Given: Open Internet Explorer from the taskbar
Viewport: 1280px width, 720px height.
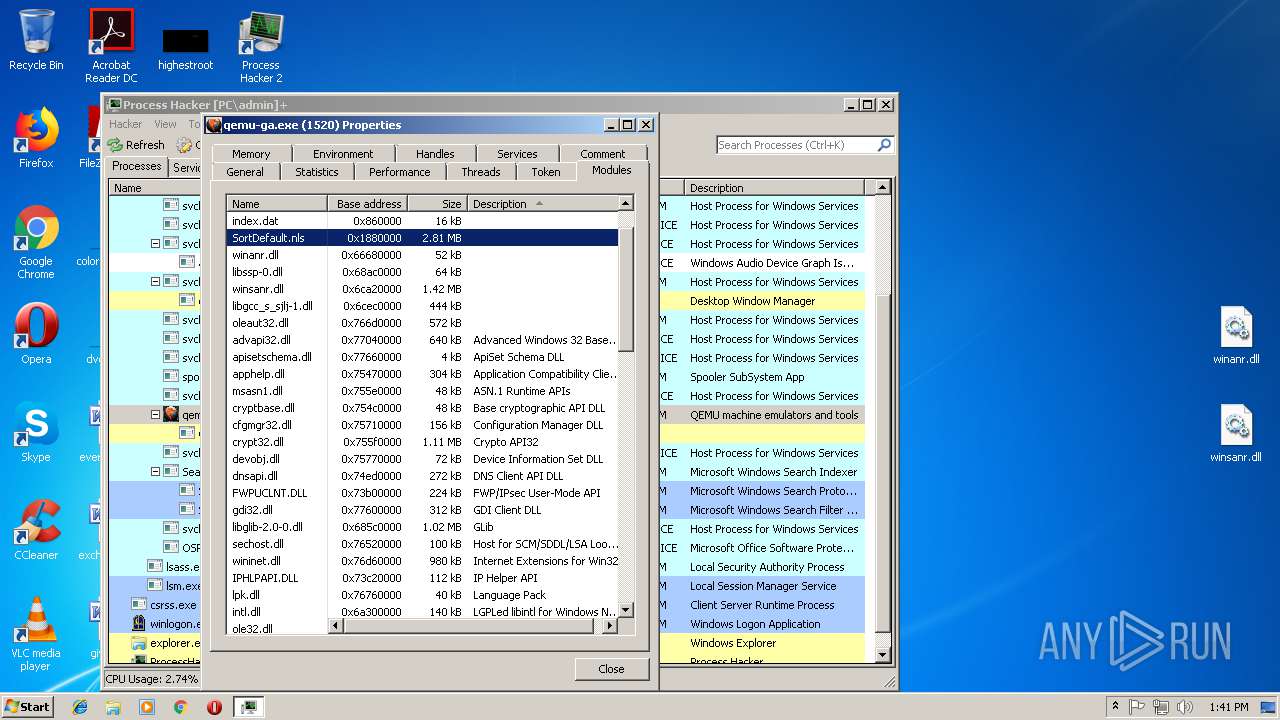Looking at the screenshot, I should coord(80,707).
